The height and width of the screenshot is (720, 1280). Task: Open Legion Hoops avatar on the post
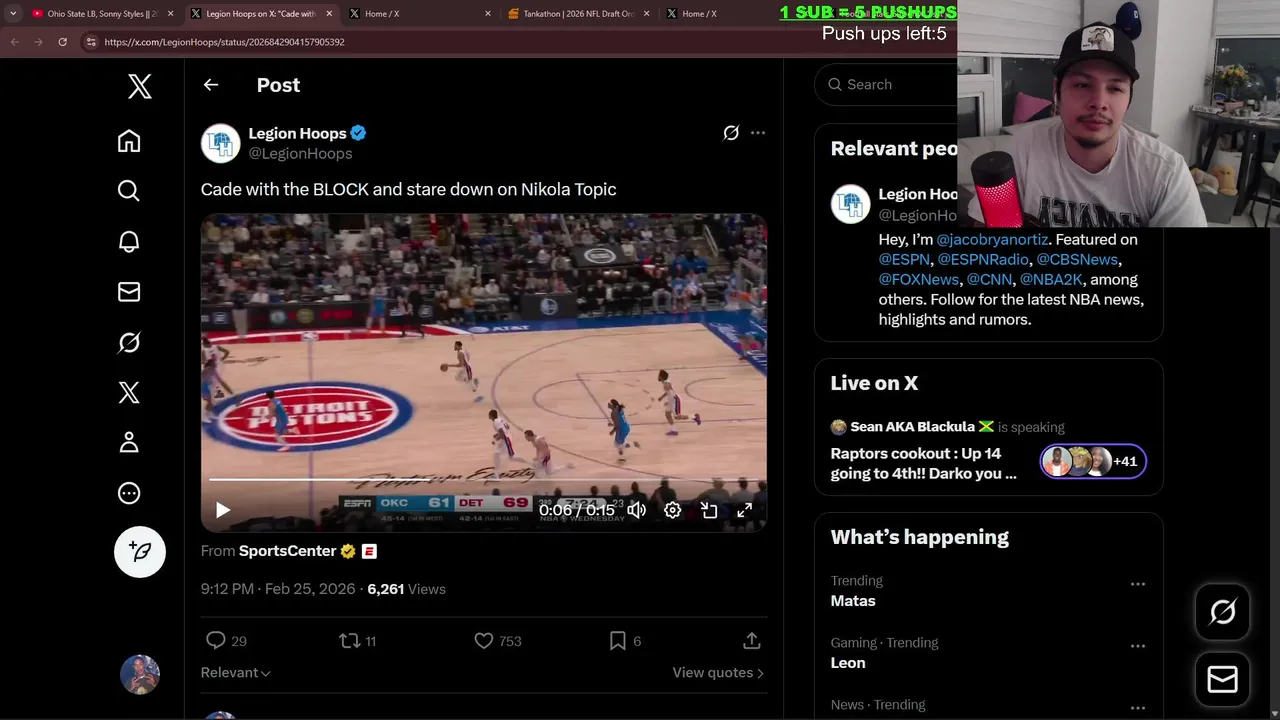(x=221, y=143)
